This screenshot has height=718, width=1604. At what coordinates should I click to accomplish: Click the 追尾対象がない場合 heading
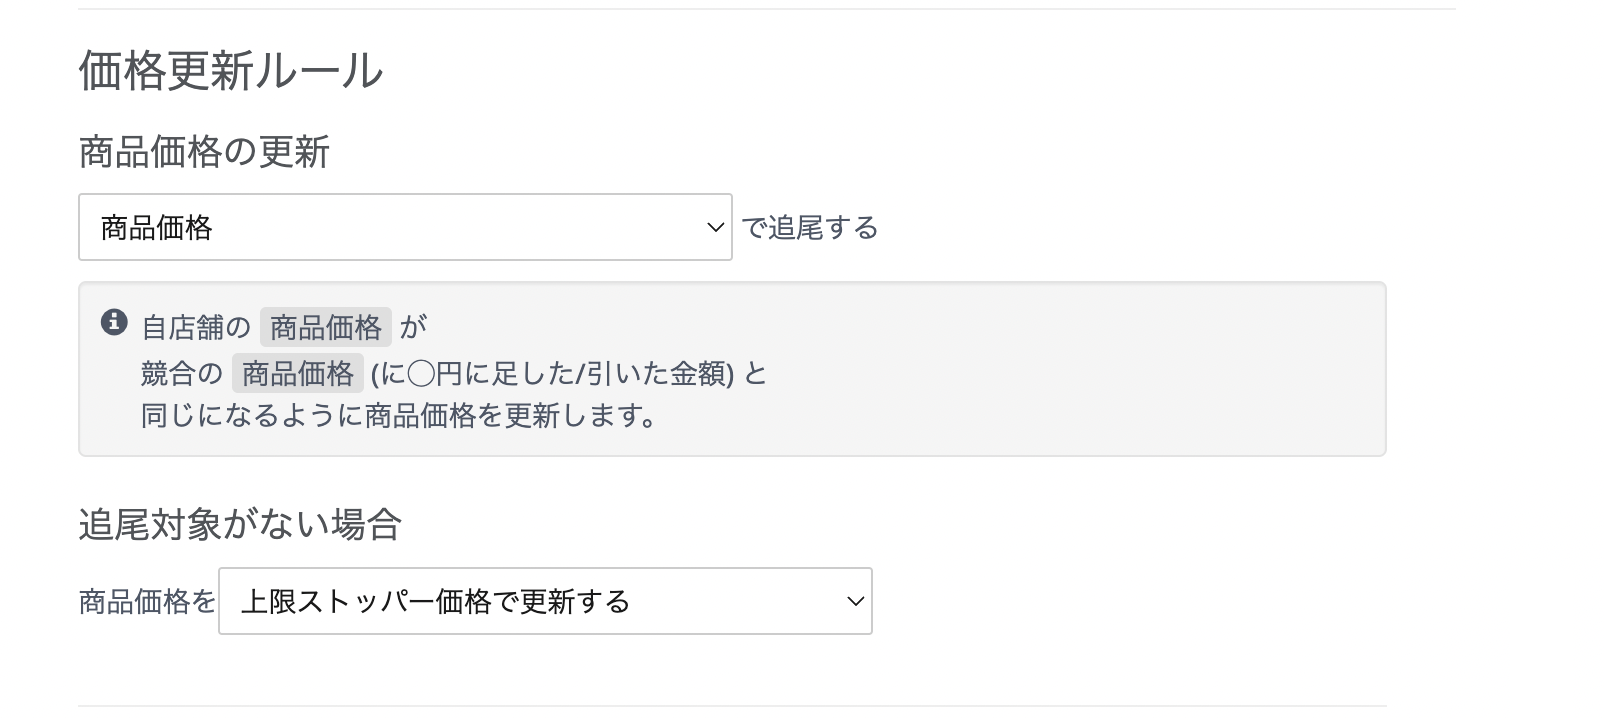click(240, 524)
